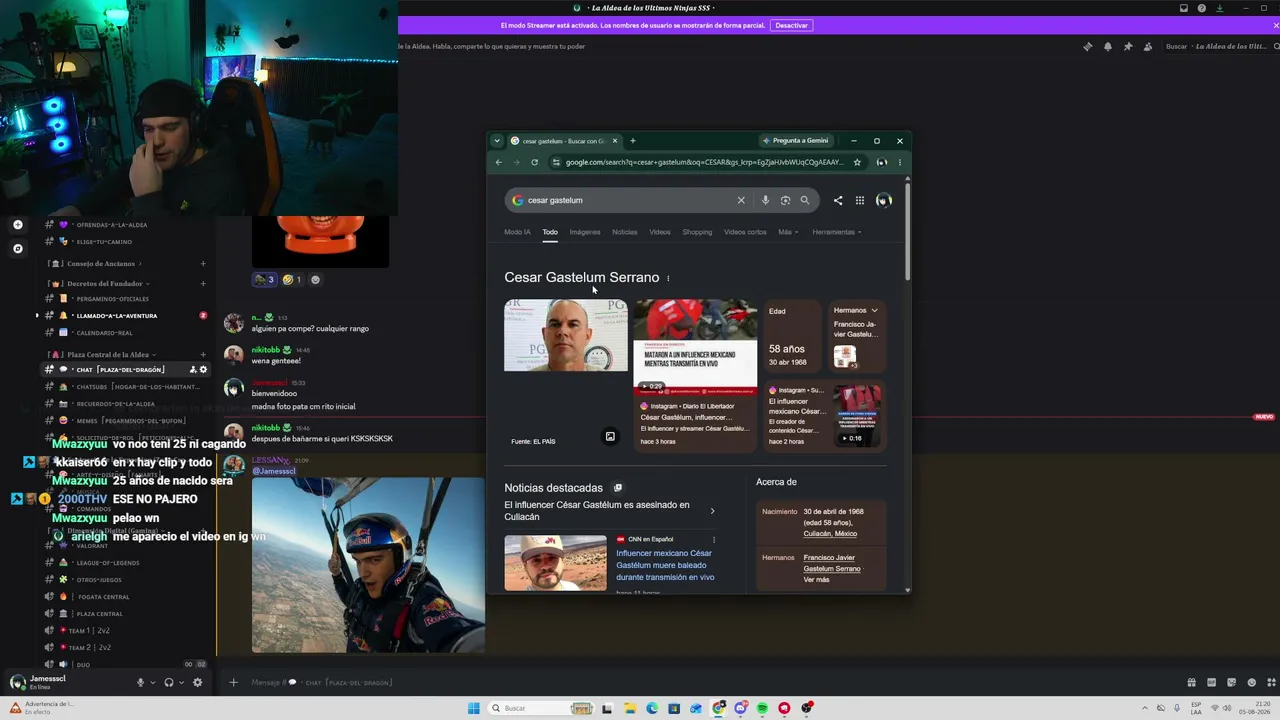Viewport: 1280px width, 720px height.
Task: Open a new Chrome tab
Action: (x=632, y=141)
